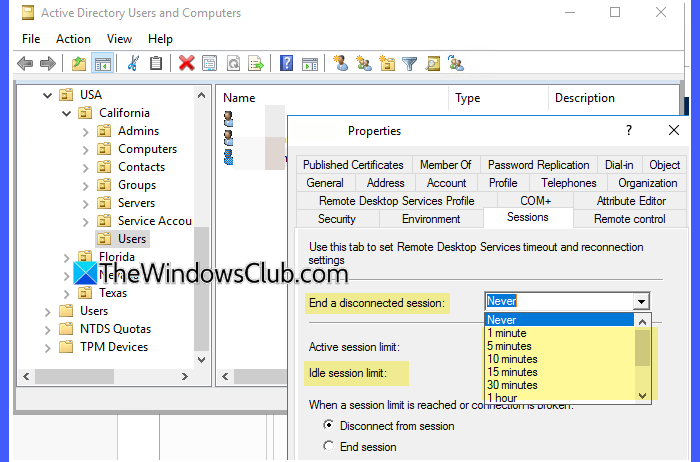This screenshot has width=700, height=462.
Task: Open End a disconnected session dropdown arrow
Action: tap(641, 301)
